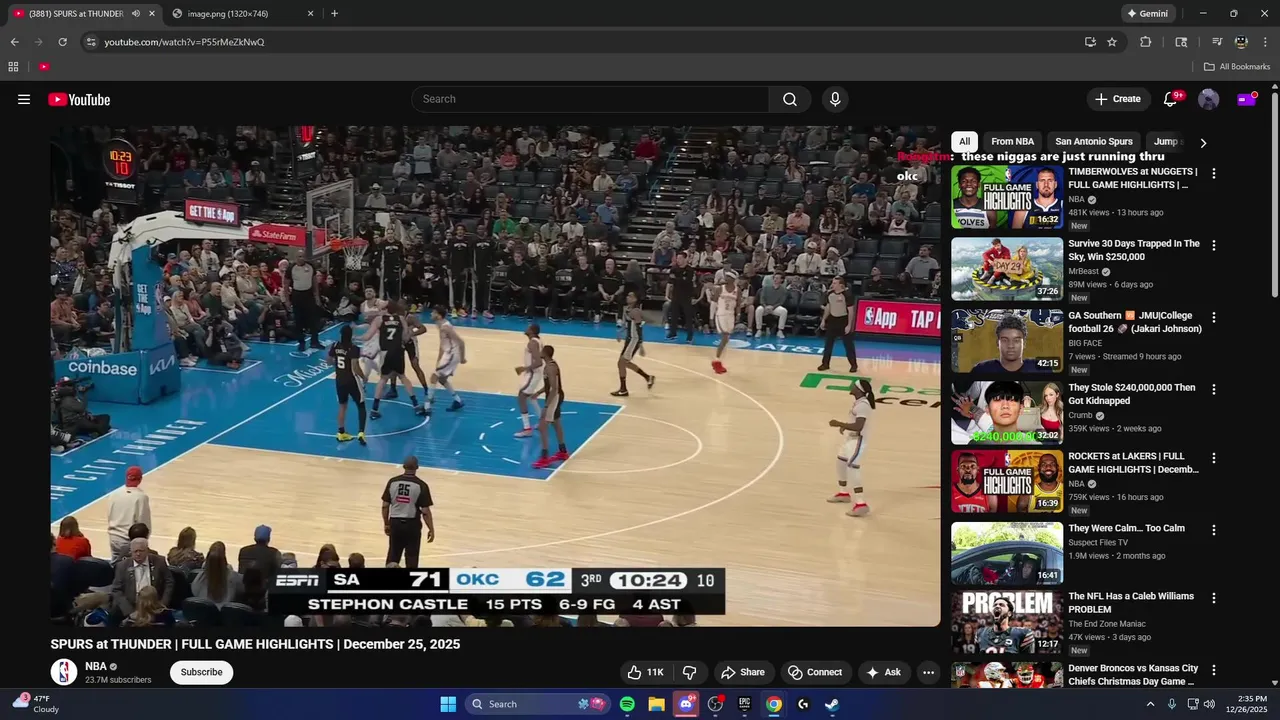Show hidden system tray icons
The height and width of the screenshot is (720, 1280).
click(x=1150, y=704)
